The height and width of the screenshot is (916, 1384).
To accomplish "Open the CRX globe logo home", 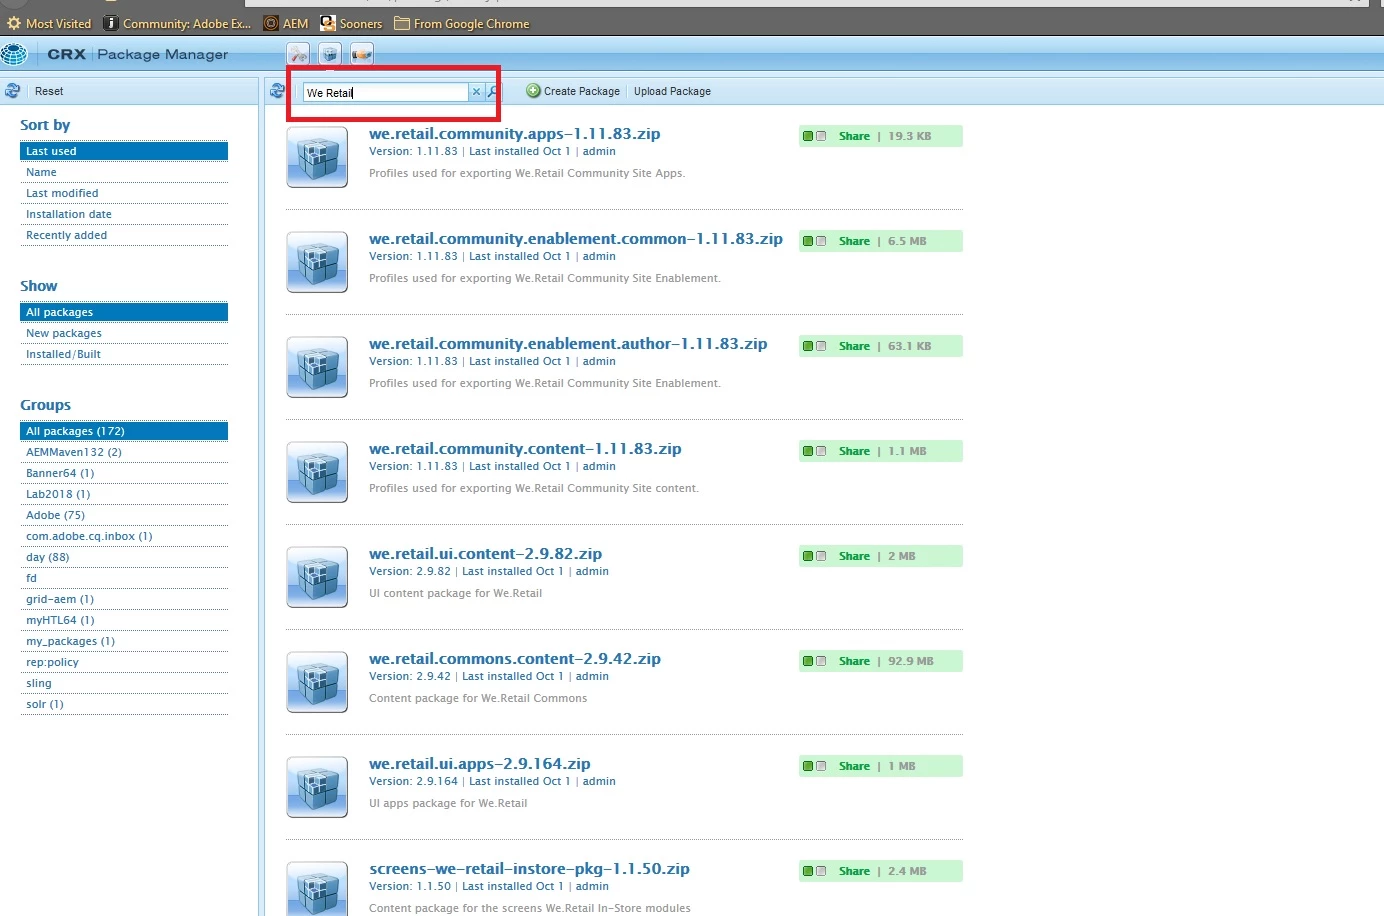I will tap(14, 54).
